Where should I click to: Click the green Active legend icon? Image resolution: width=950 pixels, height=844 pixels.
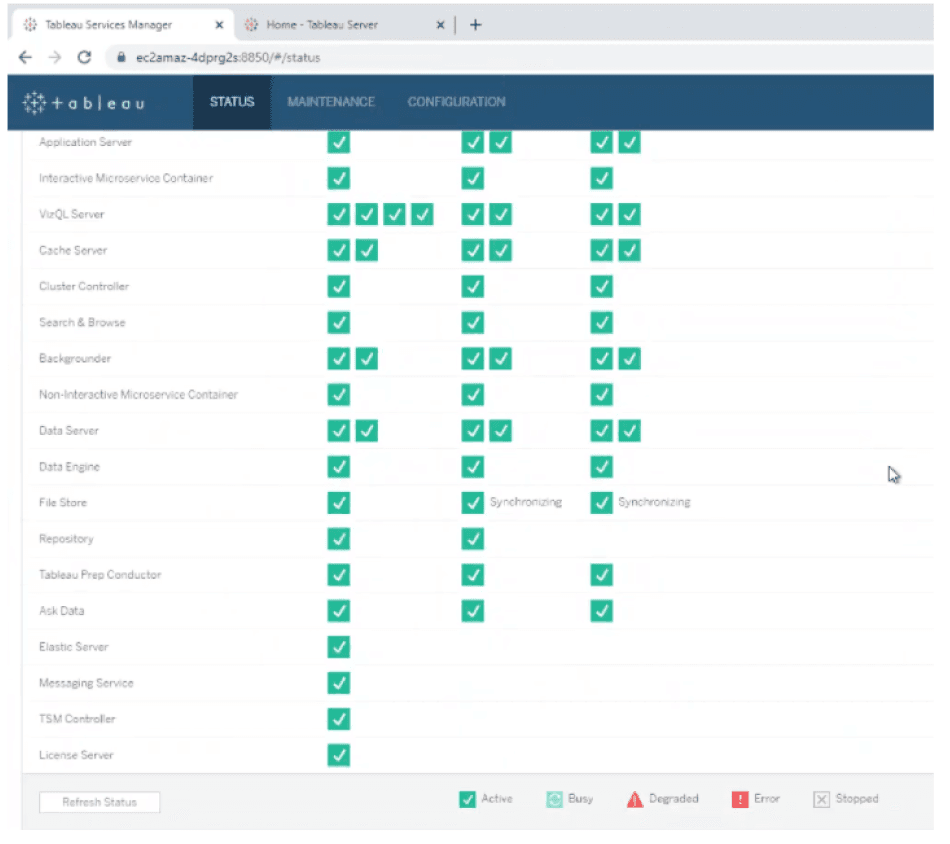coord(467,799)
